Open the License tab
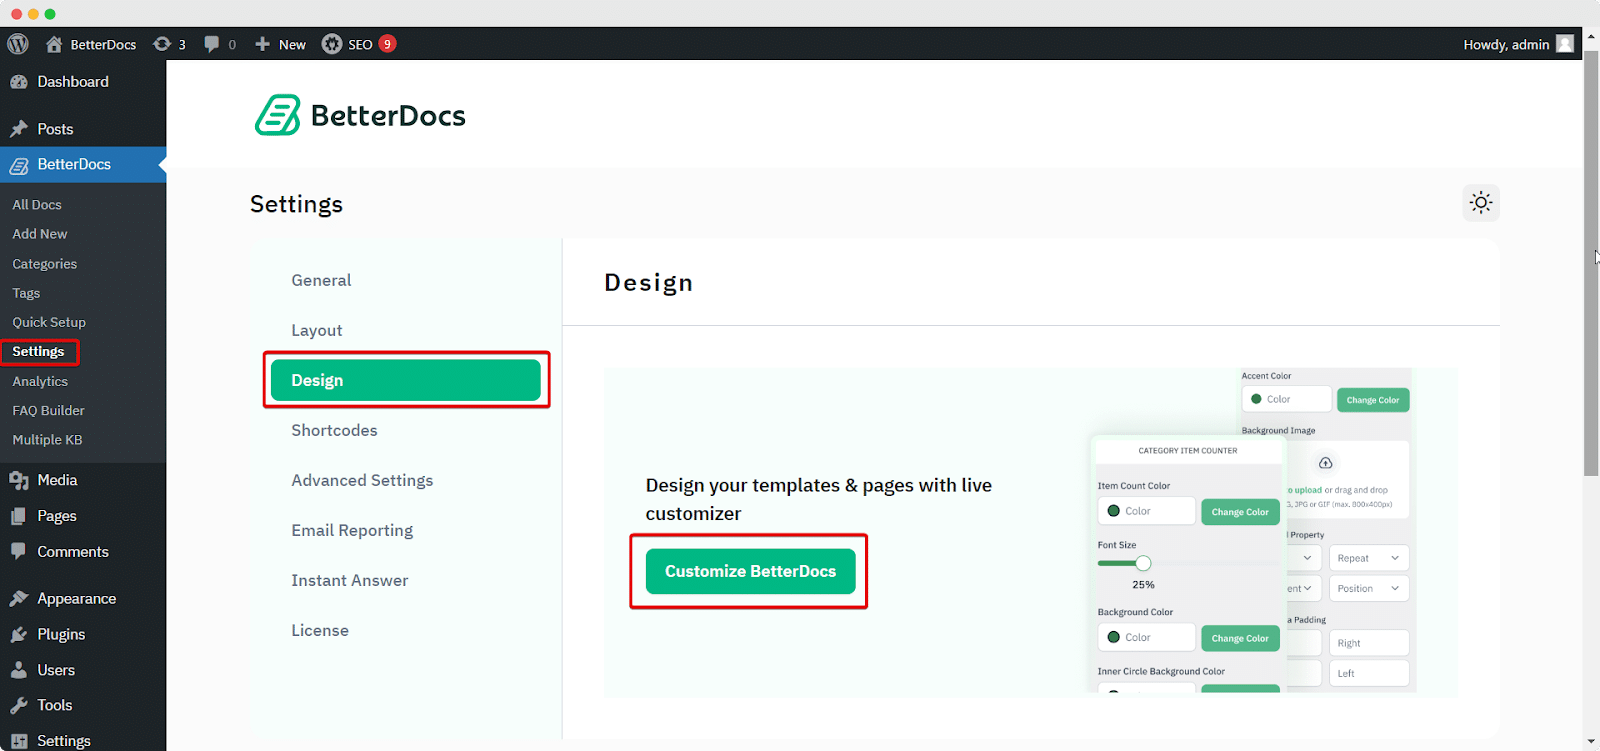The image size is (1600, 751). pyautogui.click(x=320, y=630)
